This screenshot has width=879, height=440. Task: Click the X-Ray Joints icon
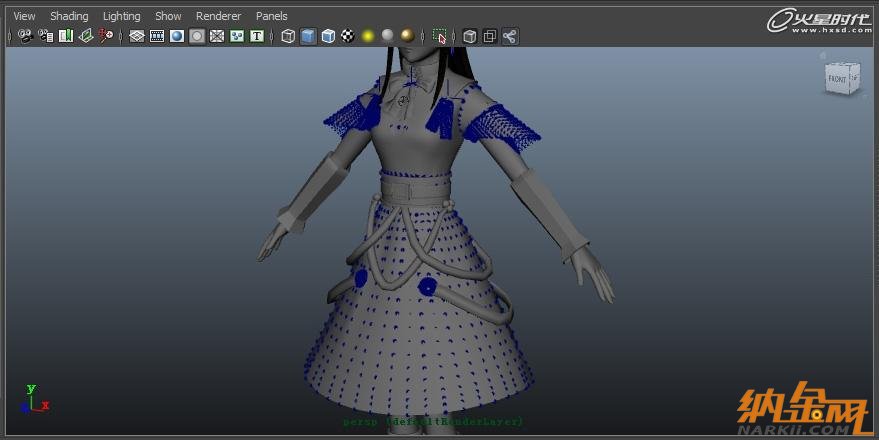pos(510,36)
